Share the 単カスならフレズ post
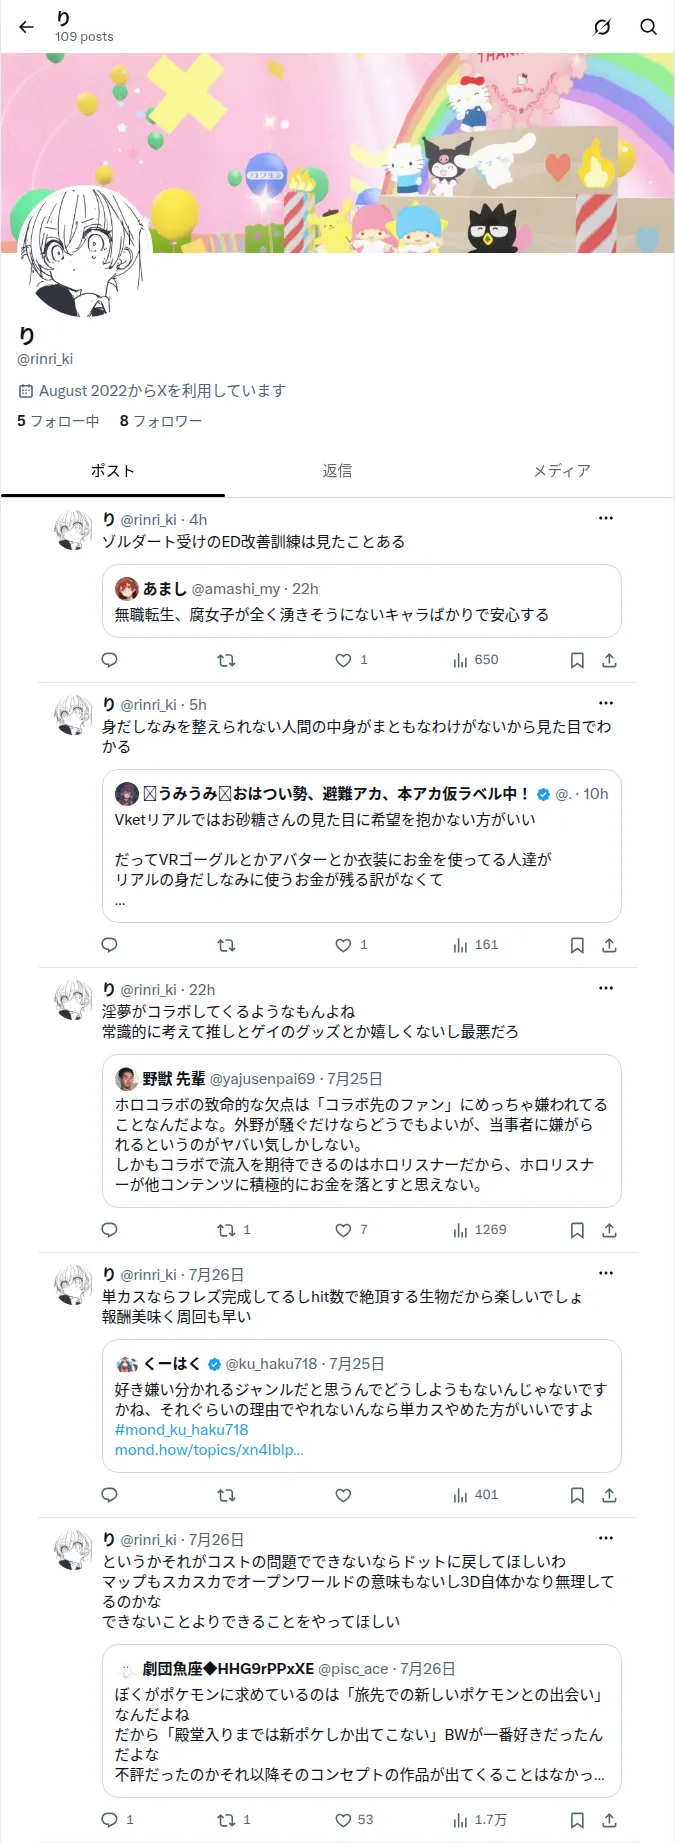 pos(609,1495)
